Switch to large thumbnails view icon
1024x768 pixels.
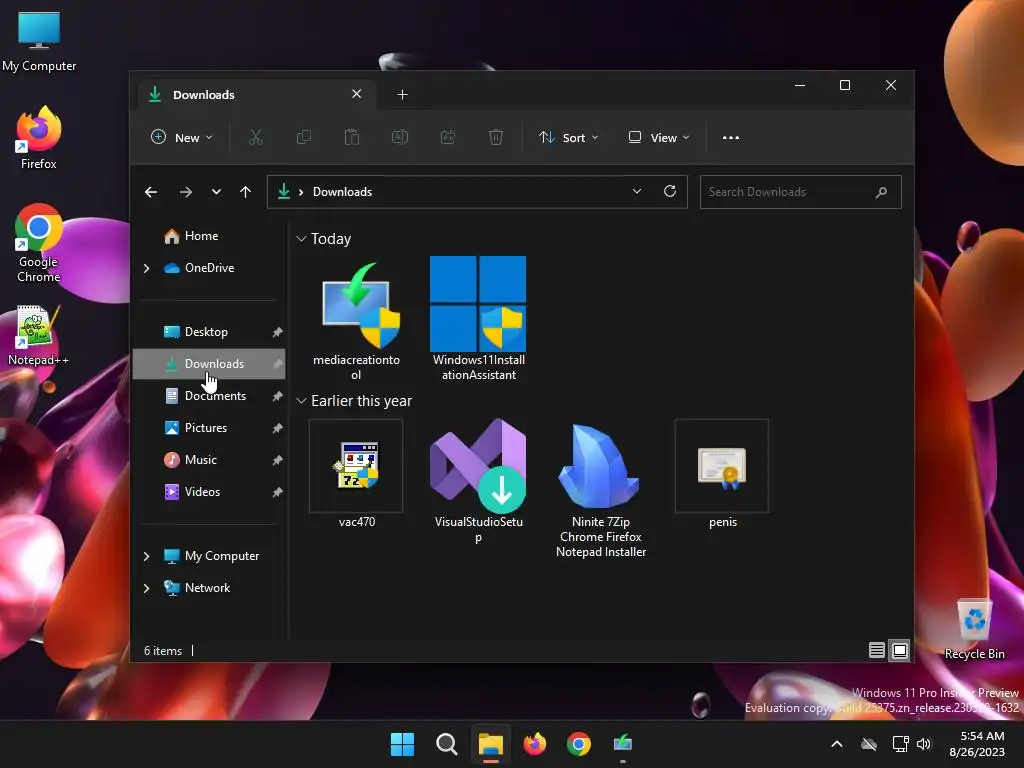point(900,650)
